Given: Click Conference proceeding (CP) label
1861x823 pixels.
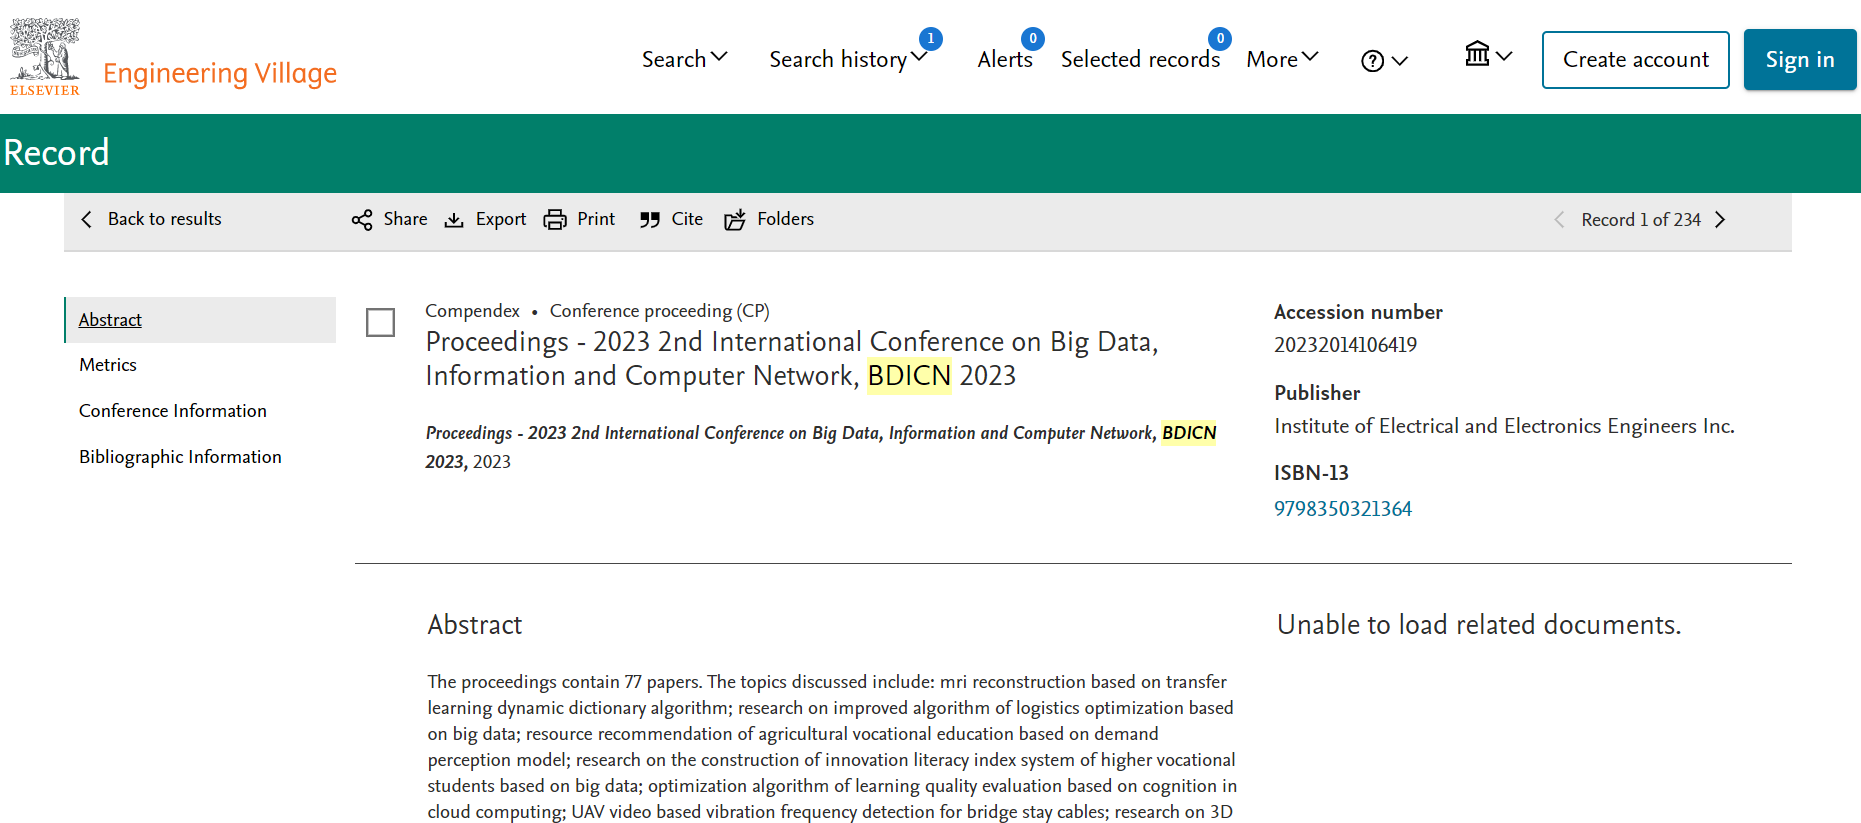Looking at the screenshot, I should [x=660, y=311].
